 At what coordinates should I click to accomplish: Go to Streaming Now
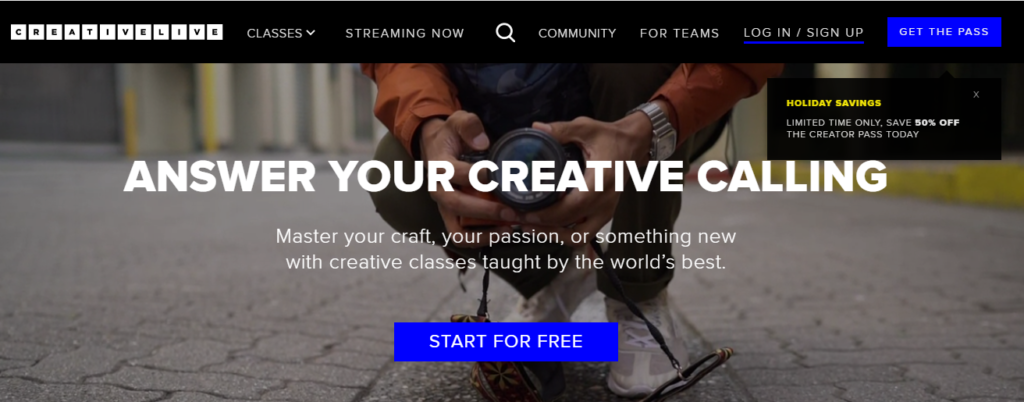[405, 33]
